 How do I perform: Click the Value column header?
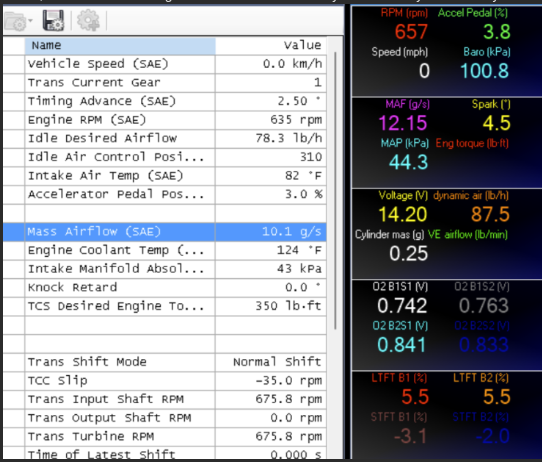pyautogui.click(x=271, y=46)
